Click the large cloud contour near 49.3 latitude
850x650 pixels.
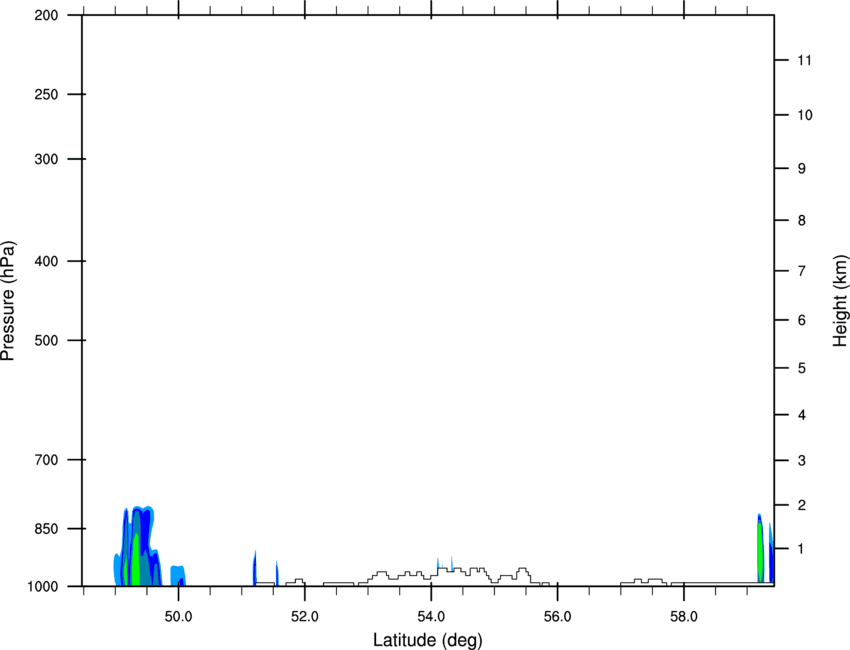tap(137, 546)
